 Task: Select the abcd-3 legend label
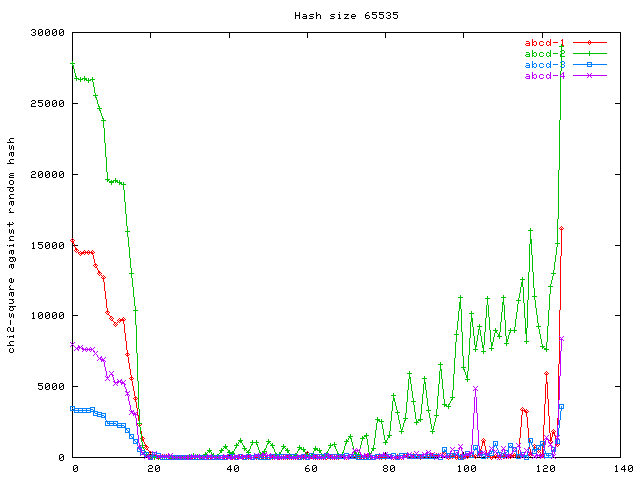[x=545, y=65]
